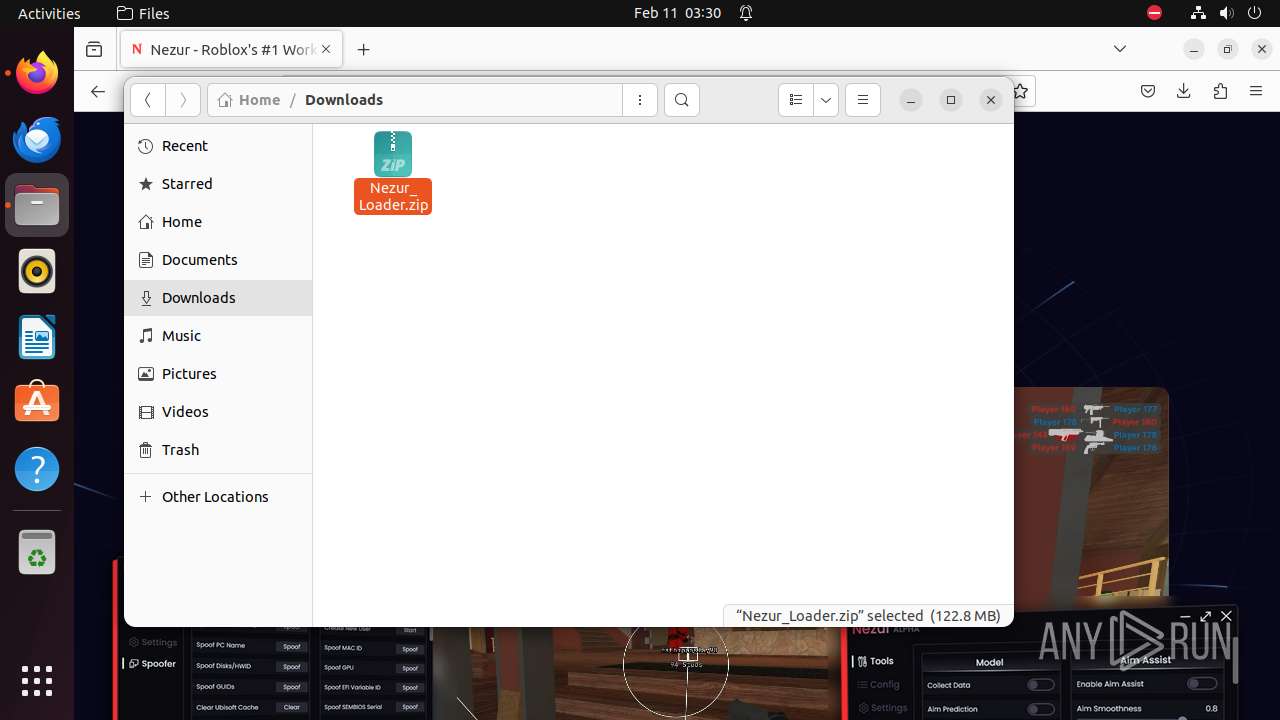
Task: Open Trash in the sidebar
Action: pos(218,450)
